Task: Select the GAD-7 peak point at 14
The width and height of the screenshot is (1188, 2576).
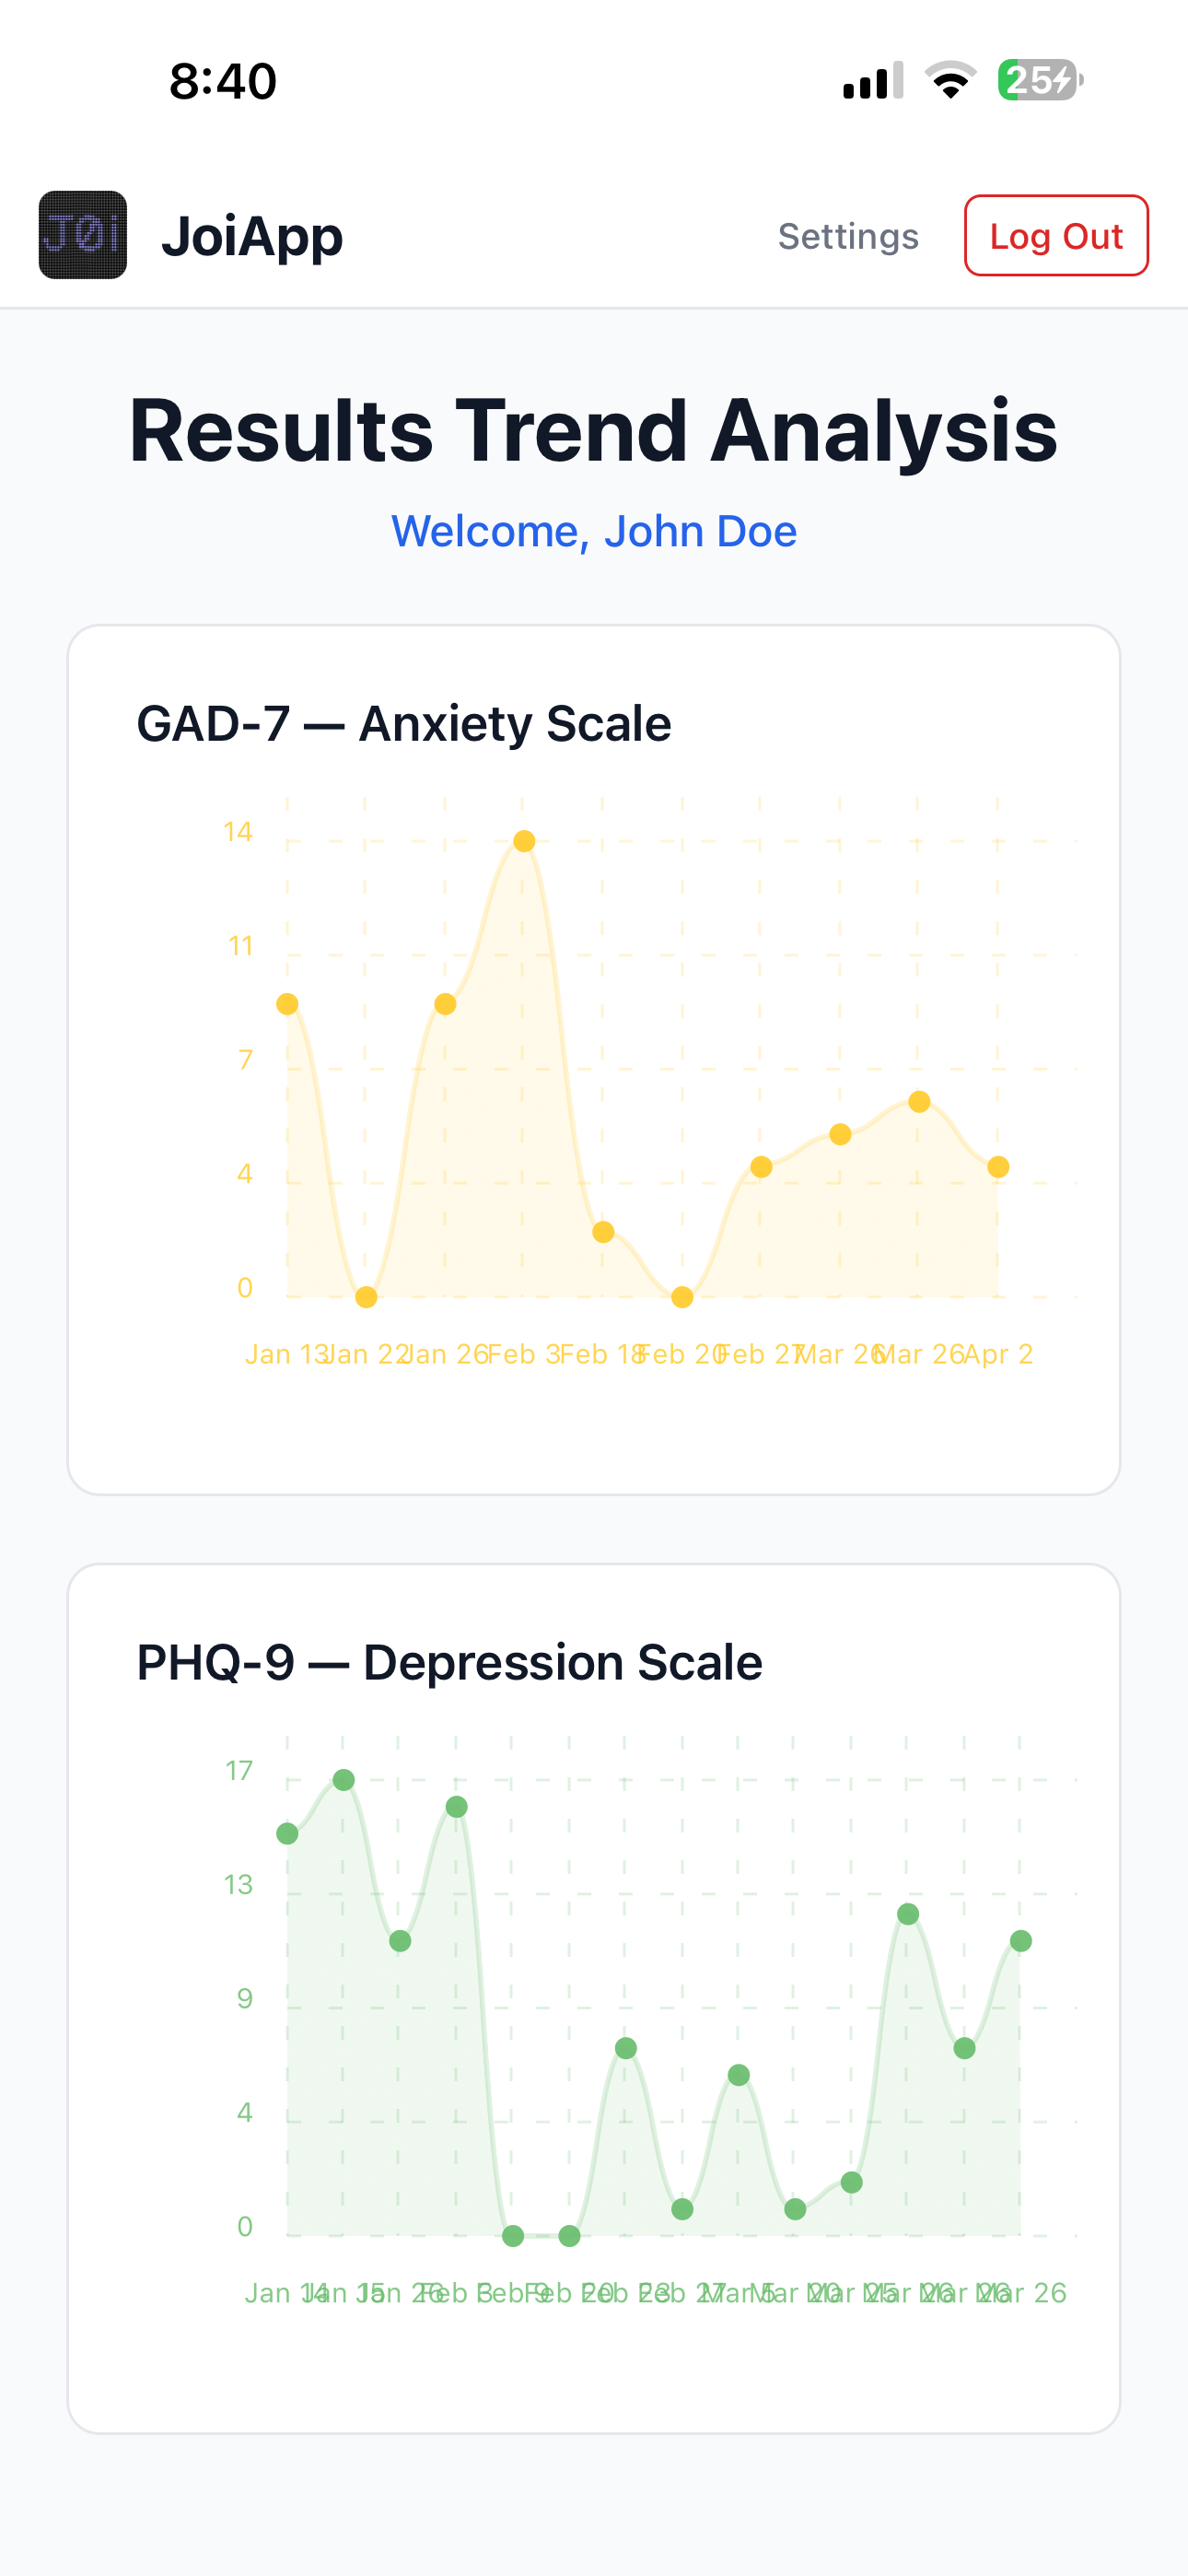Action: click(524, 841)
